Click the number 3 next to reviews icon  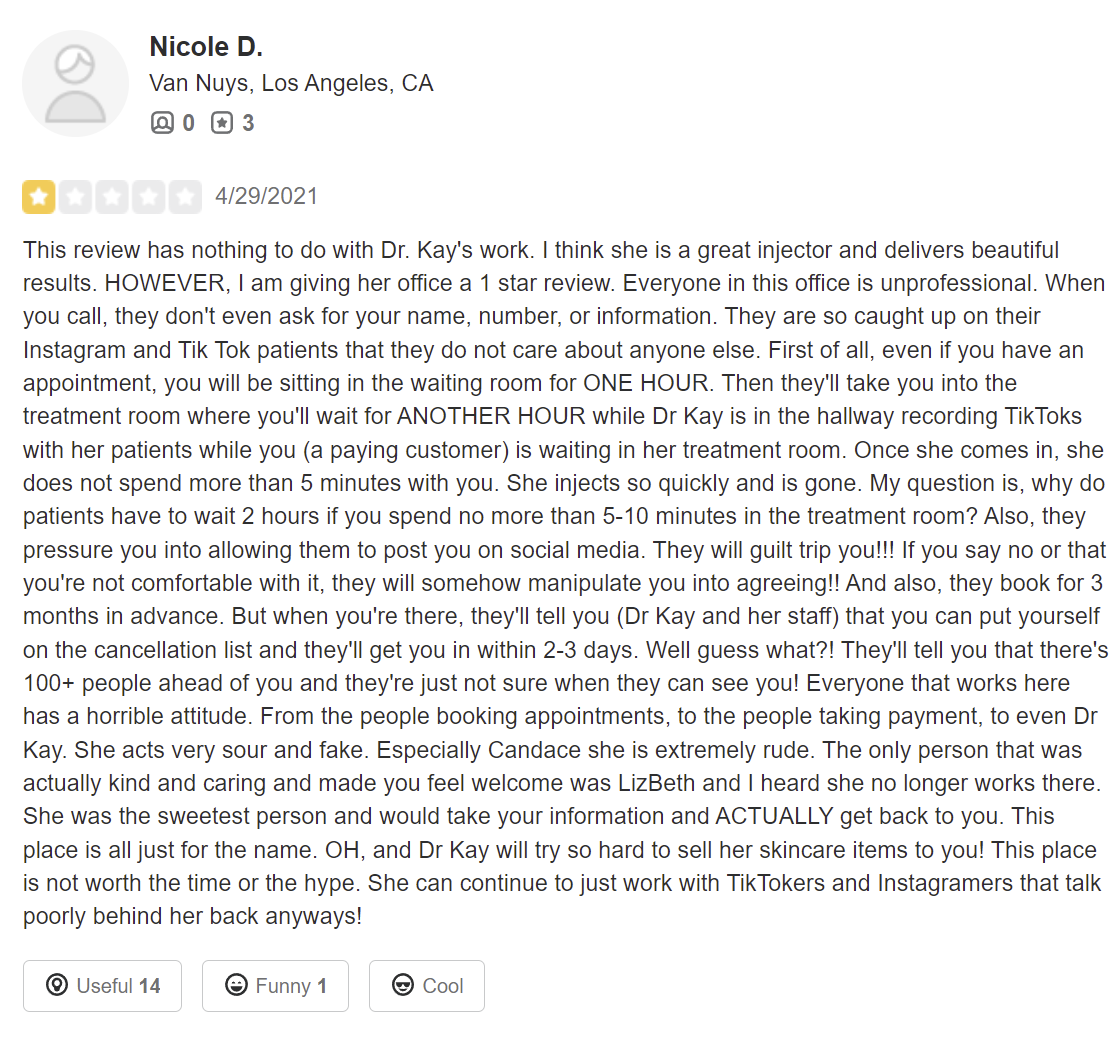(248, 123)
